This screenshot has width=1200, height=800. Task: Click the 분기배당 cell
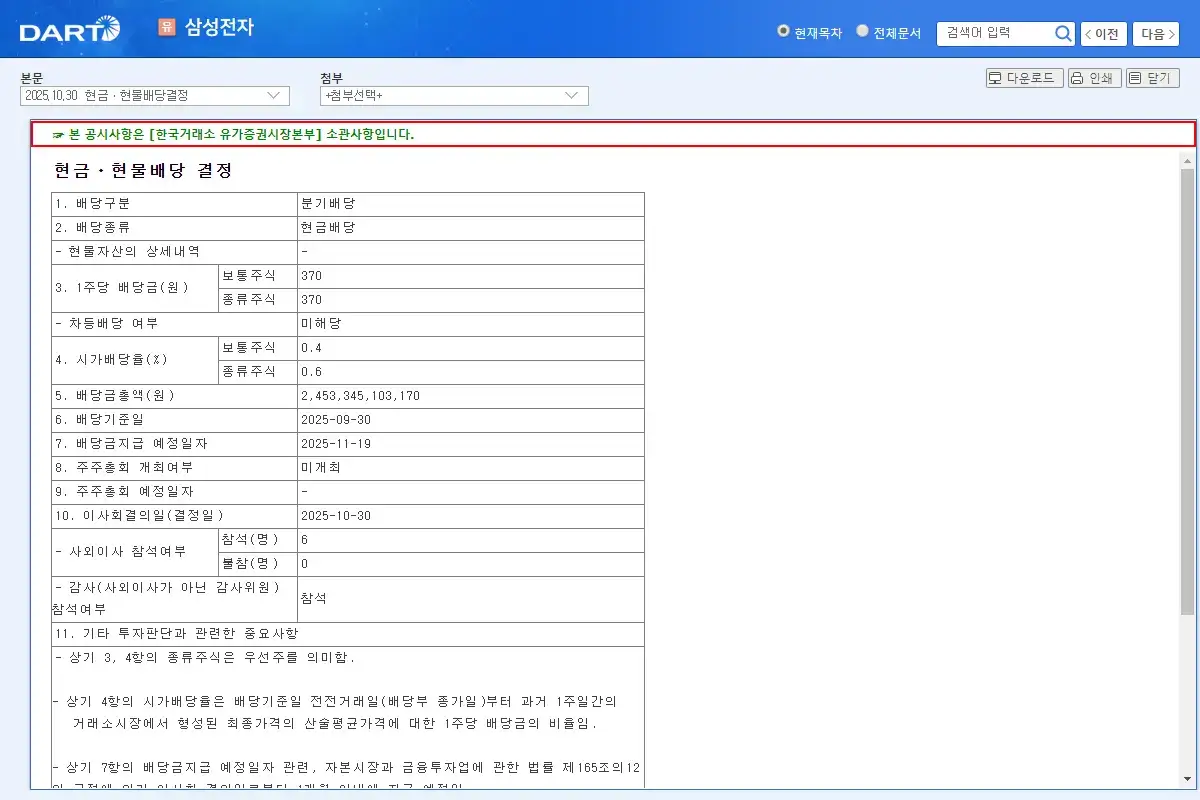[x=471, y=204]
